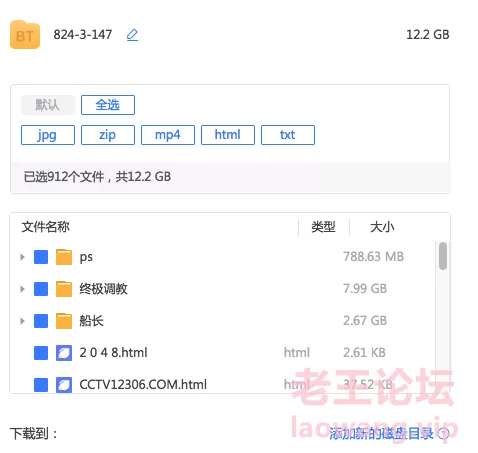Click the 默认 button
The width and height of the screenshot is (478, 453).
click(48, 105)
